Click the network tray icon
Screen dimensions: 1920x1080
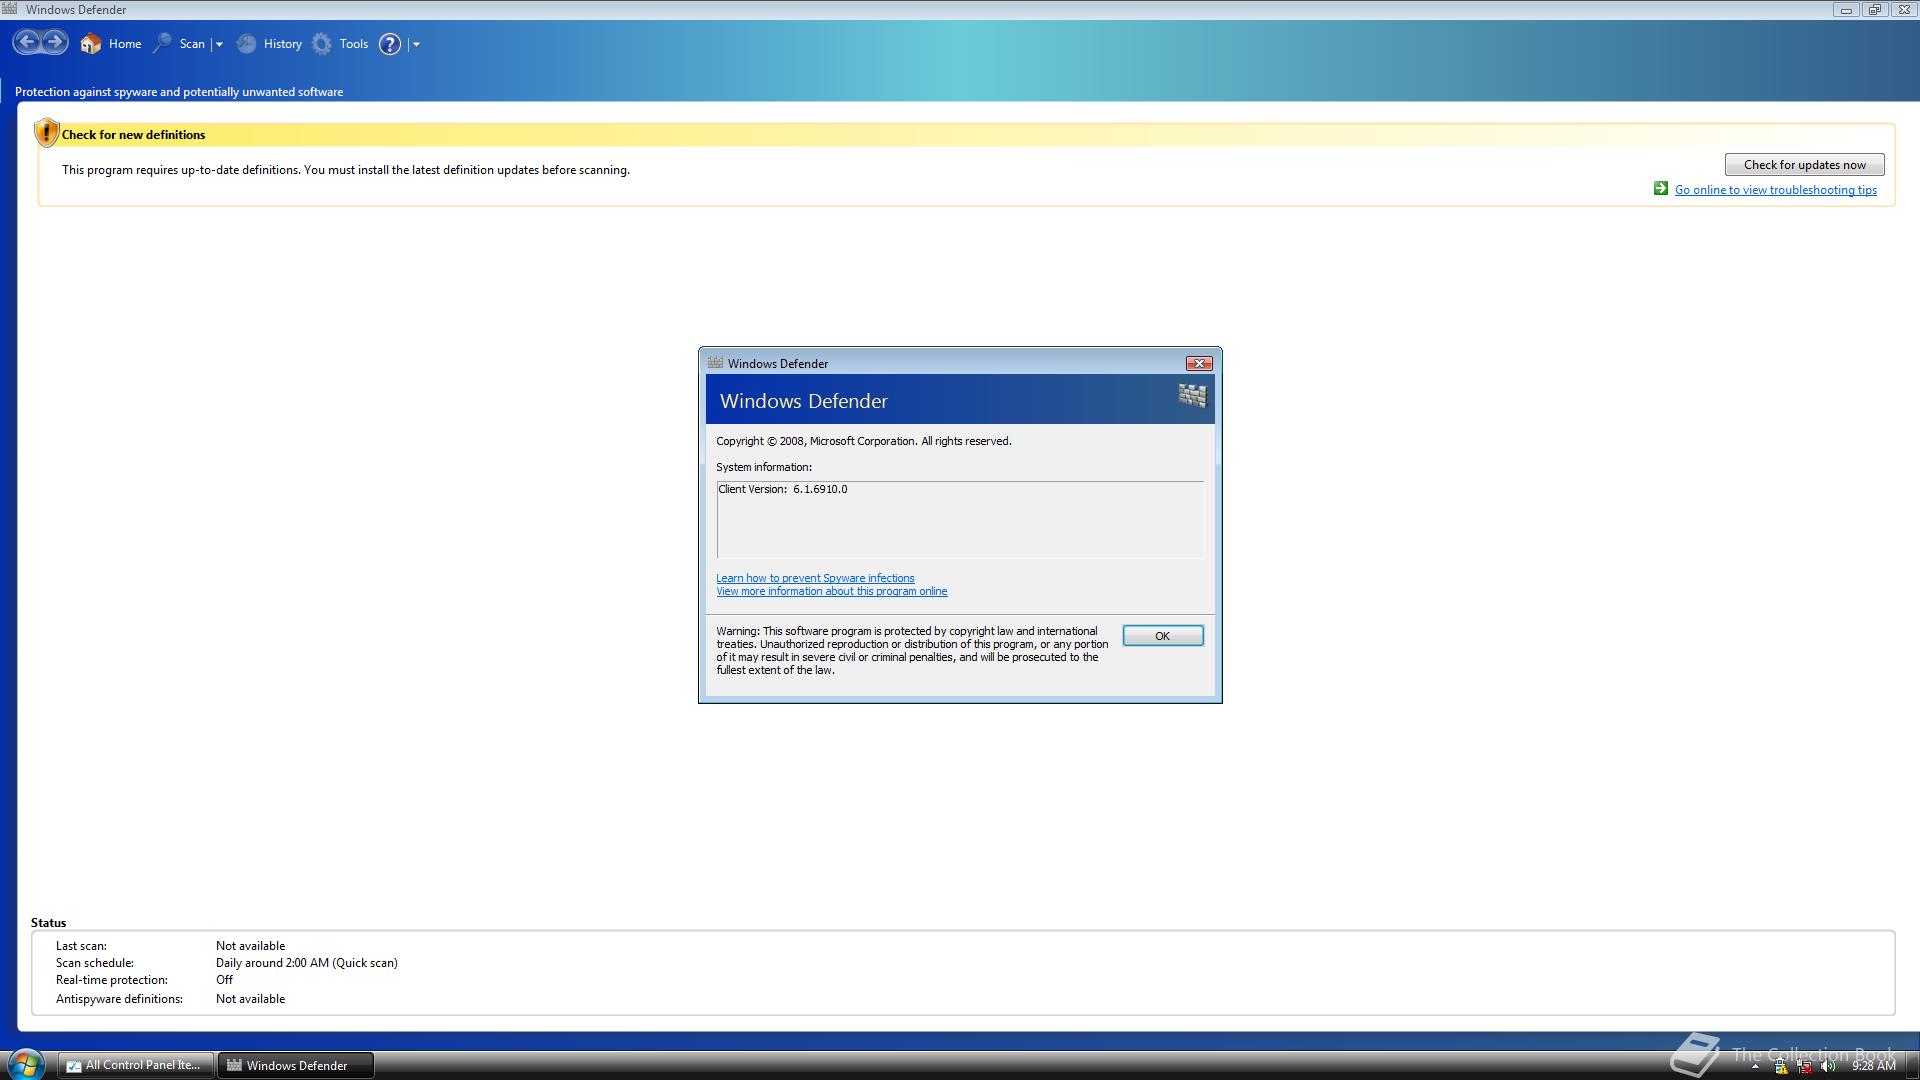(1805, 1066)
